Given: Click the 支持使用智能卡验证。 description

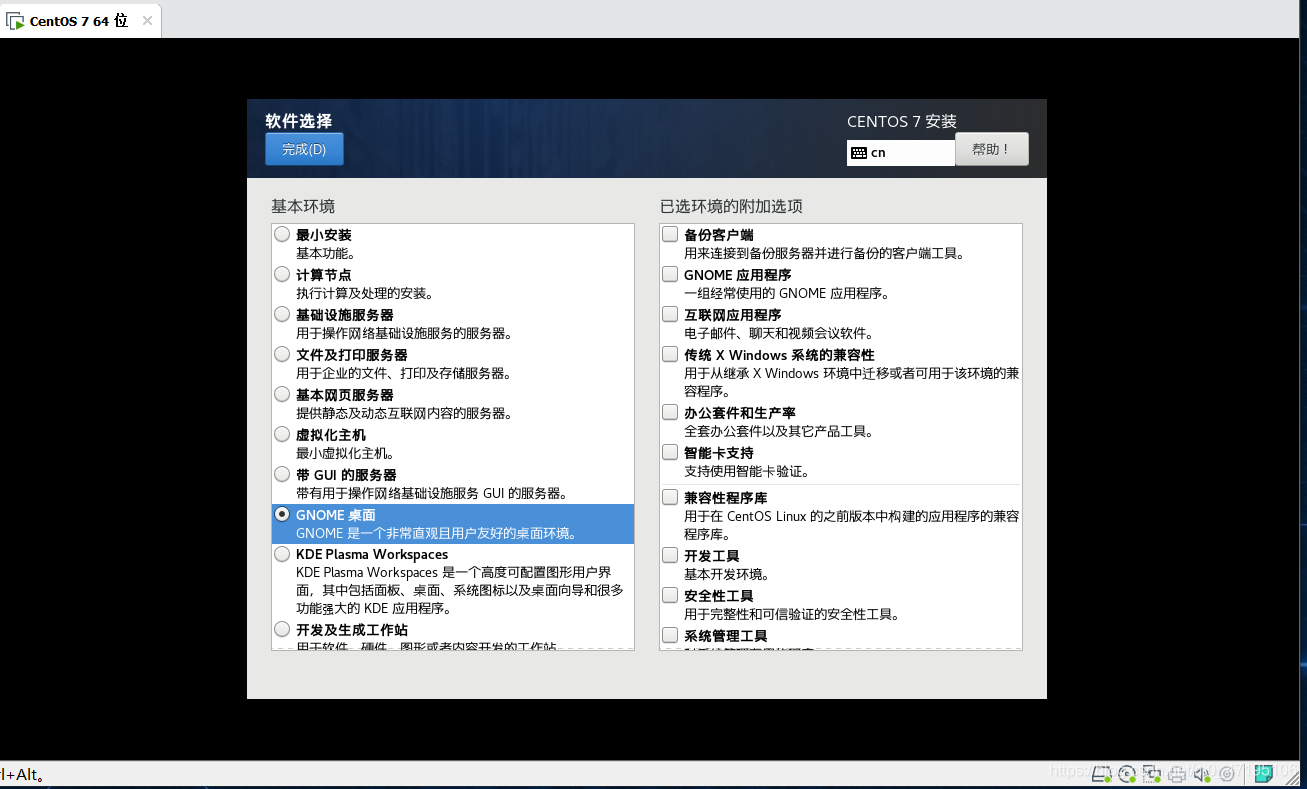Looking at the screenshot, I should point(747,472).
